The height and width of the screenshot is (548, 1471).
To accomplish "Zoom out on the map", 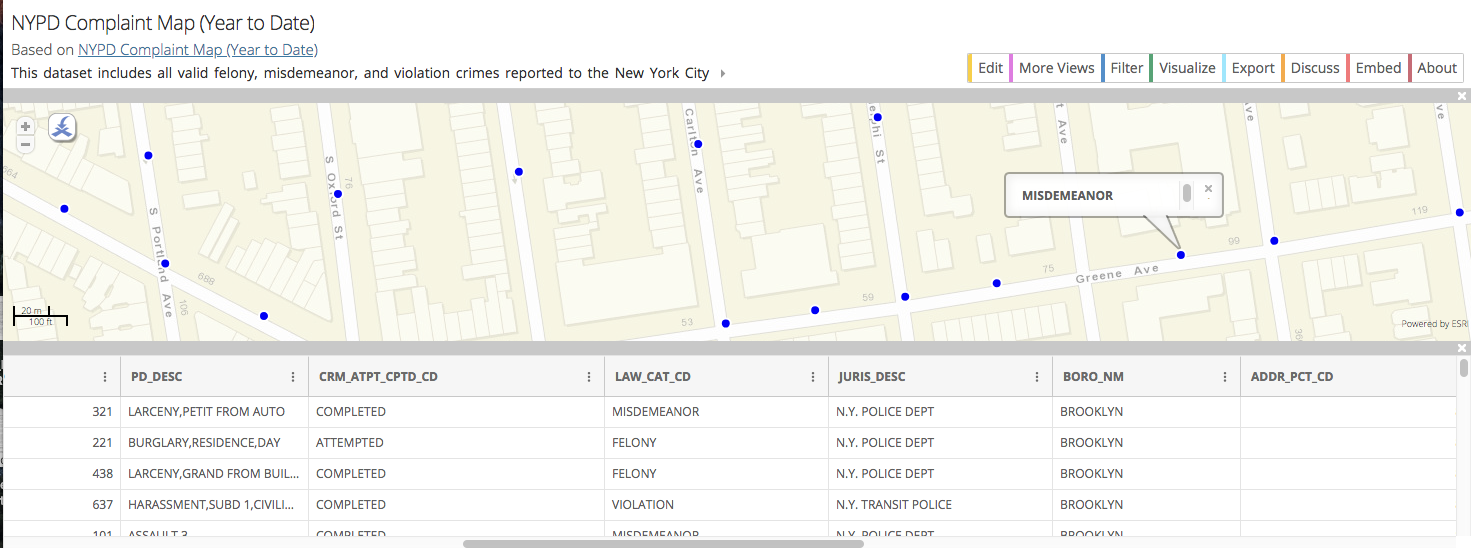I will pyautogui.click(x=26, y=144).
